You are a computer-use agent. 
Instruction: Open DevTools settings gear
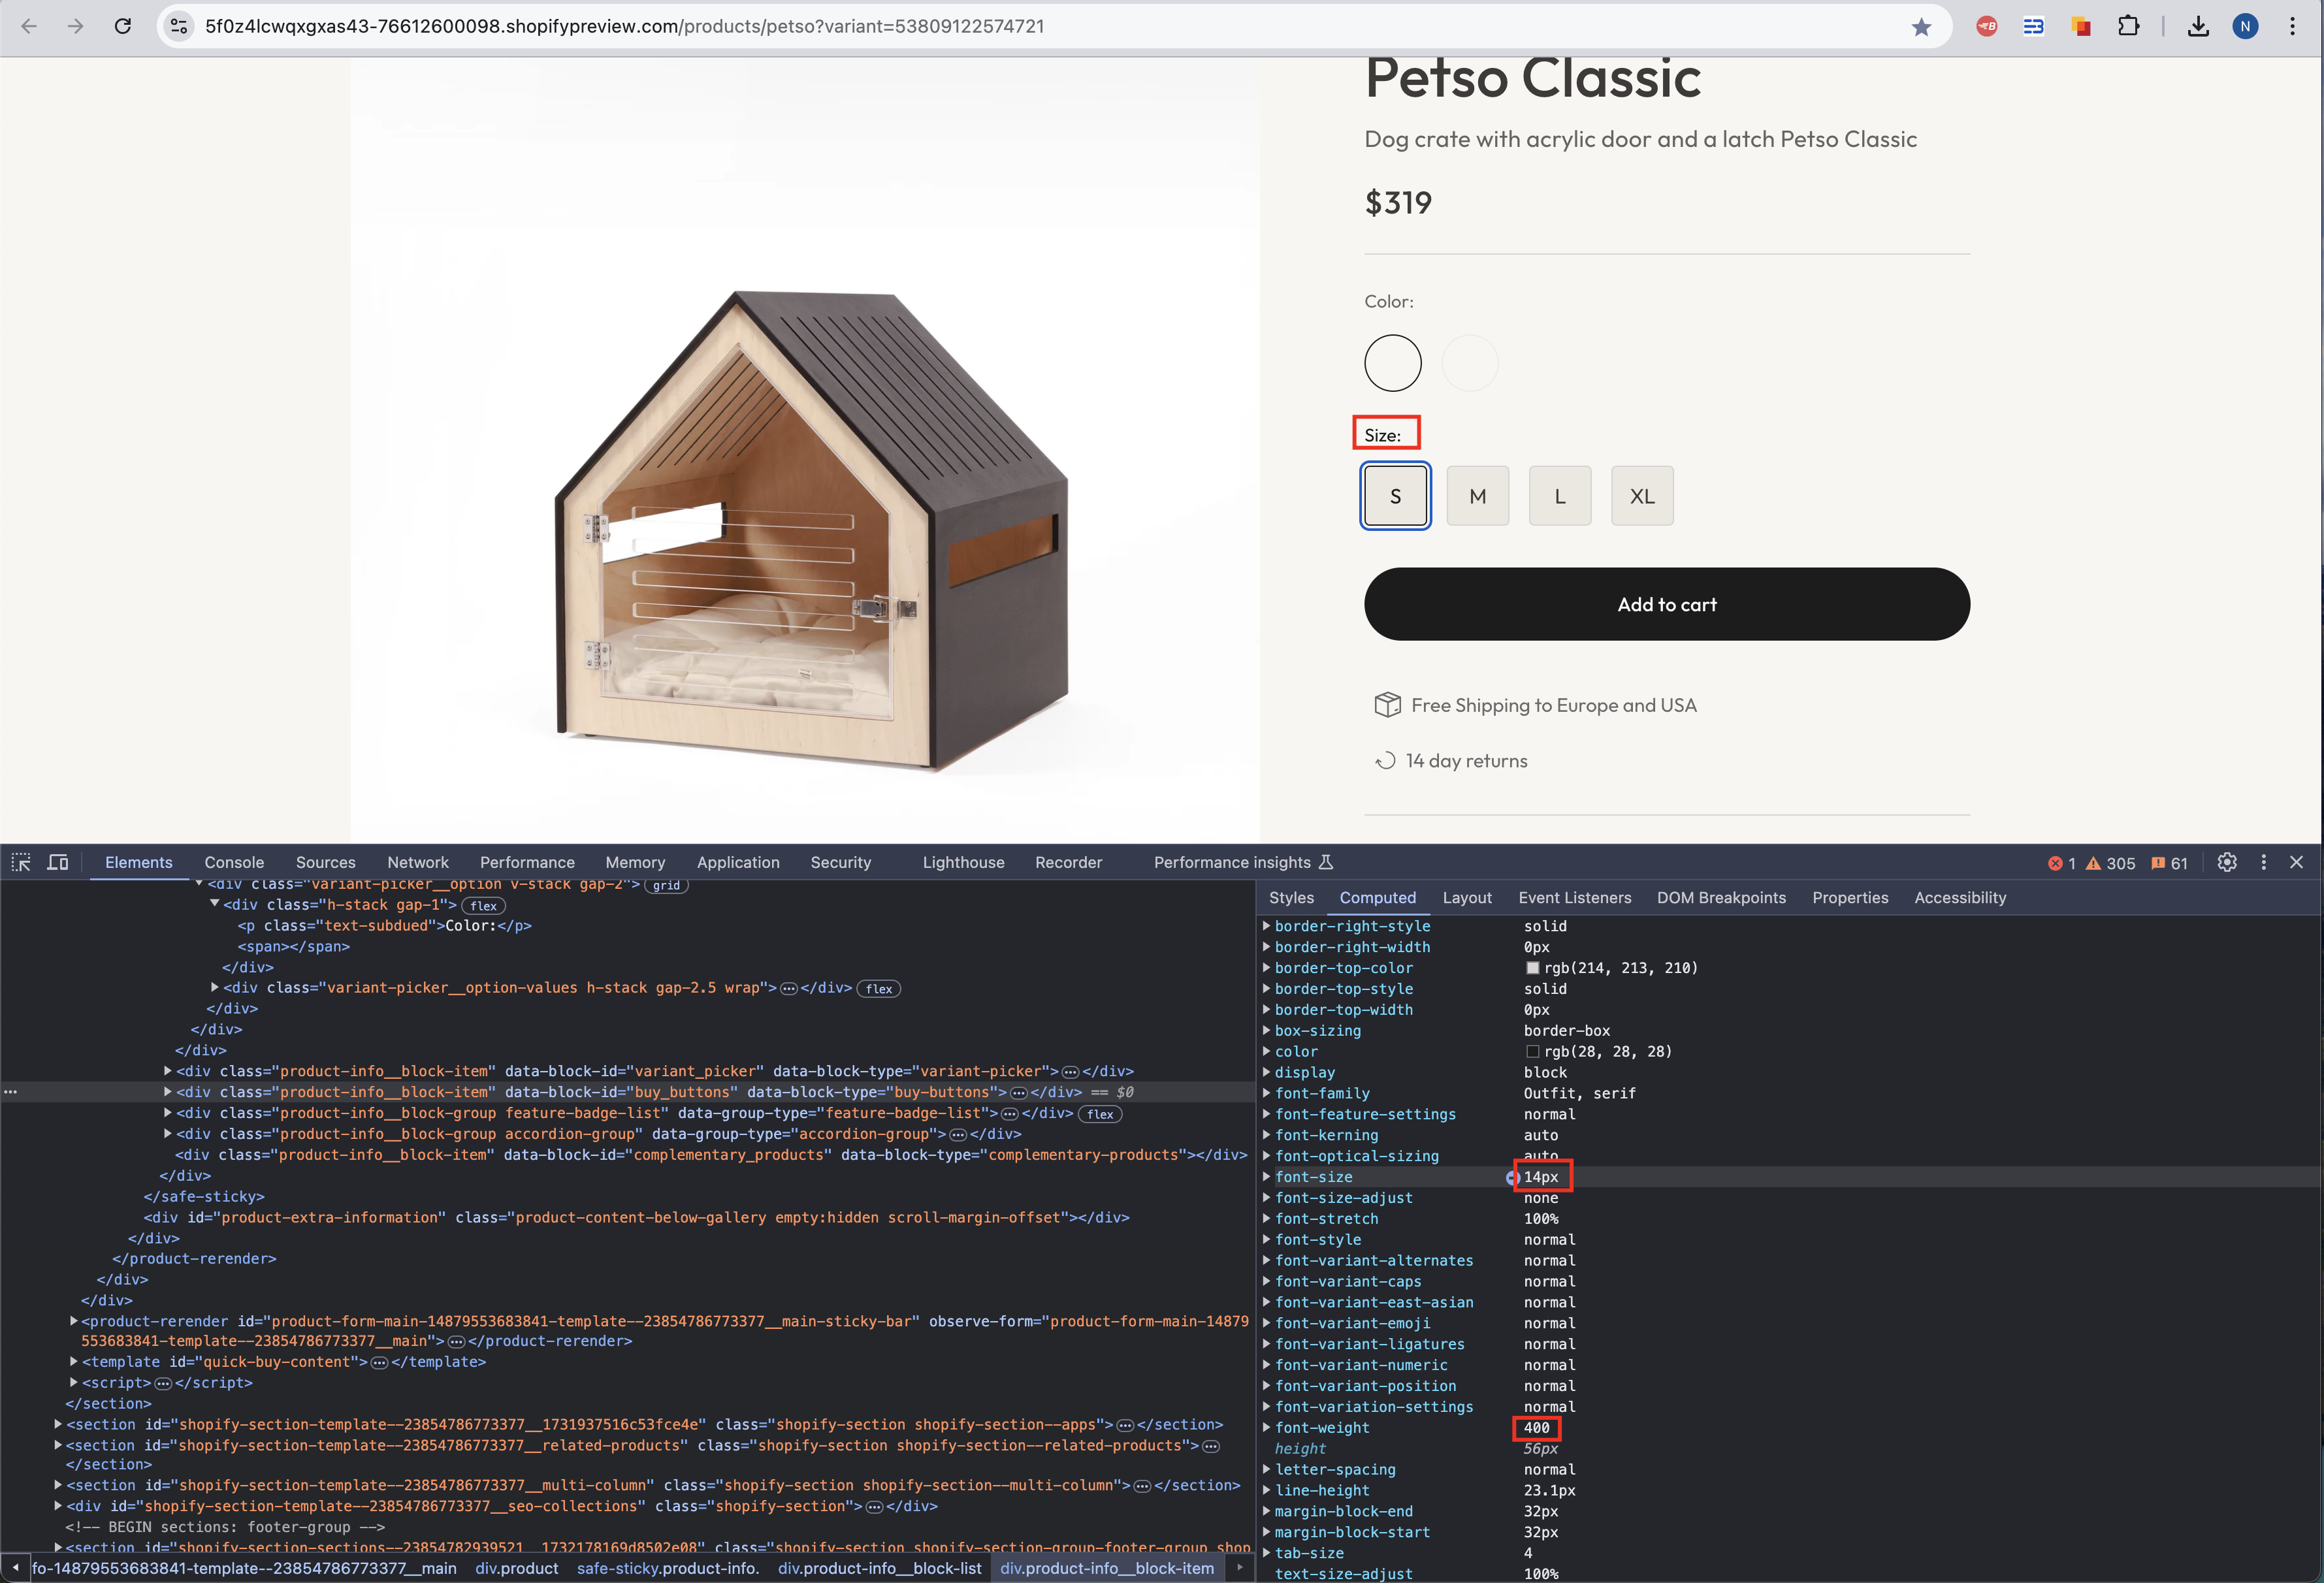2227,862
